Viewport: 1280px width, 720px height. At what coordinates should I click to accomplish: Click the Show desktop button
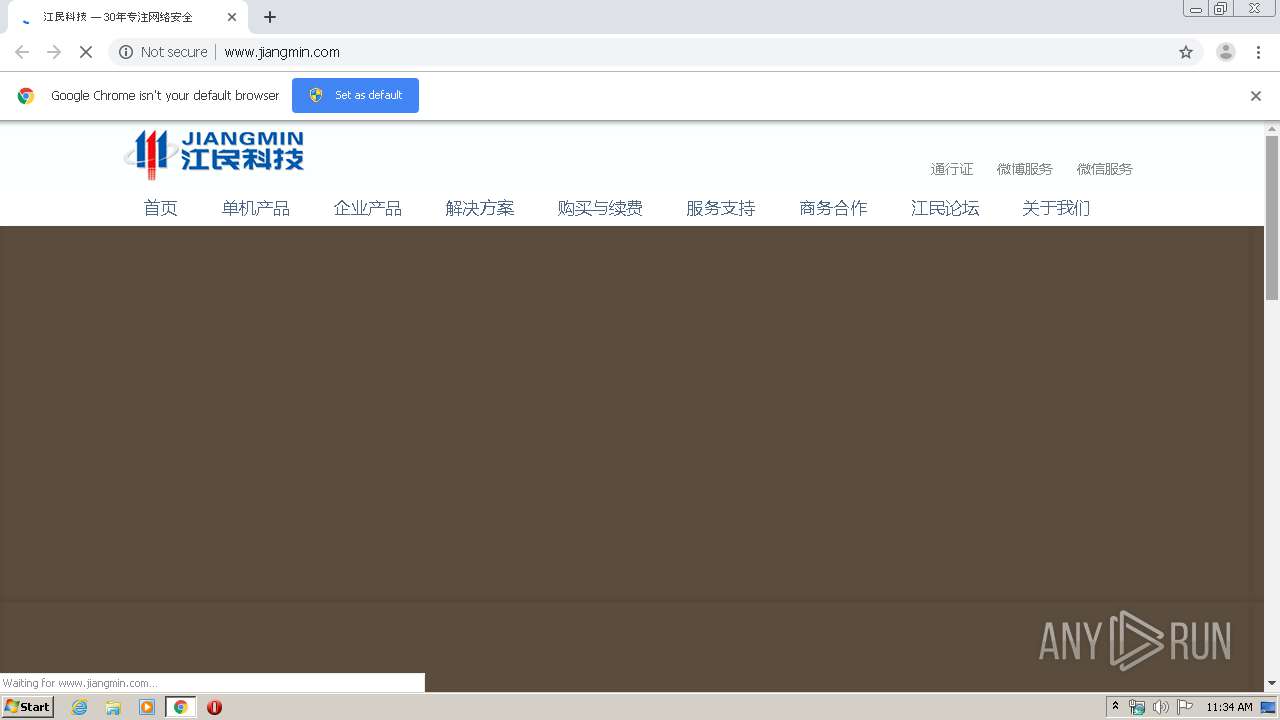pos(1269,707)
